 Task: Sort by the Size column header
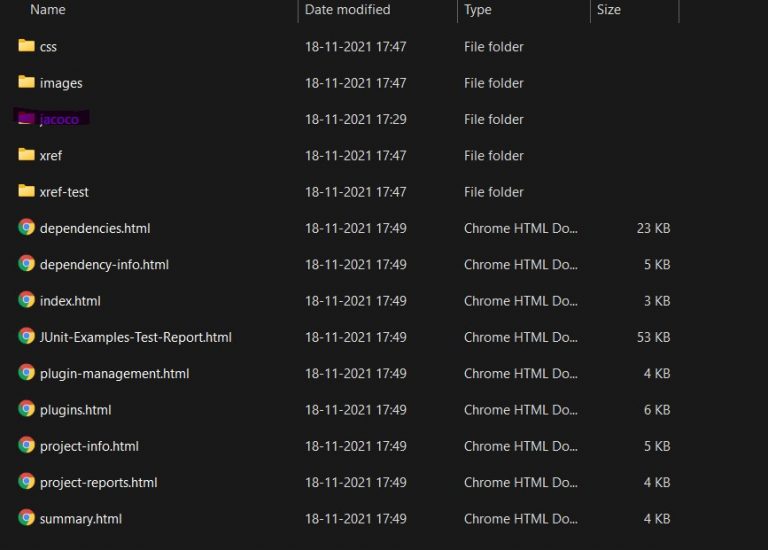click(x=609, y=10)
